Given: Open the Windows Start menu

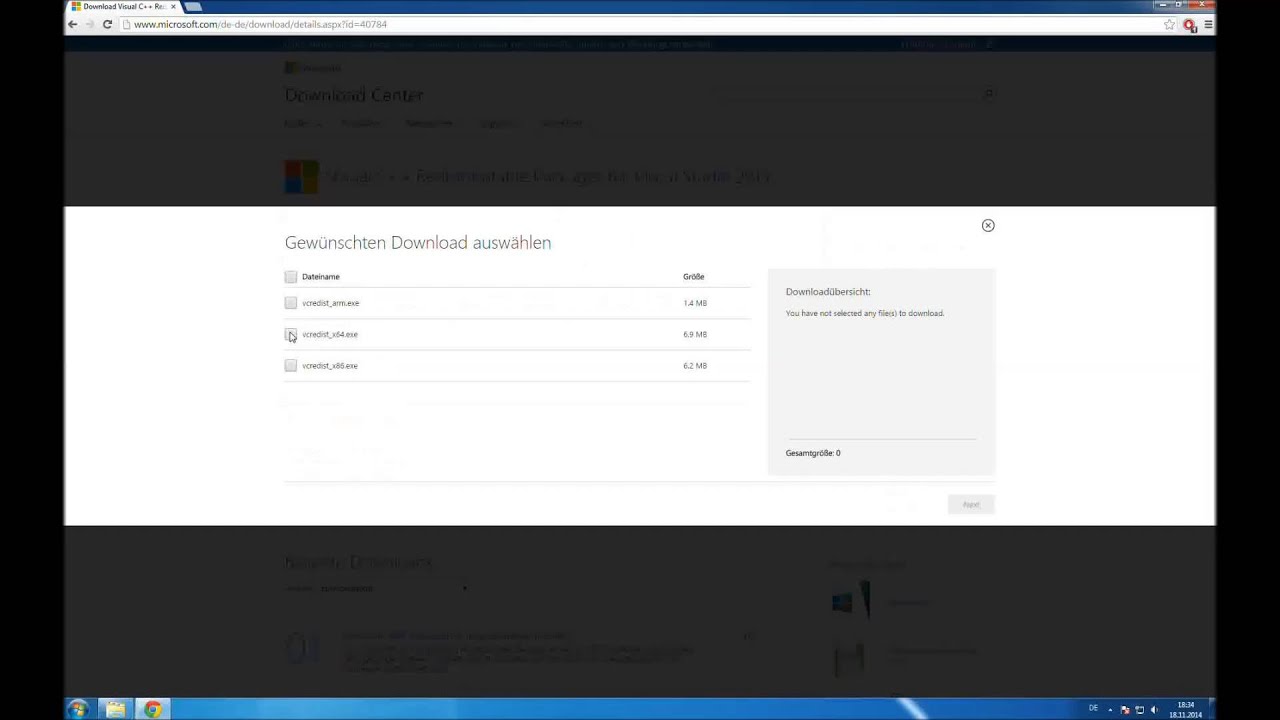Looking at the screenshot, I should tap(78, 709).
